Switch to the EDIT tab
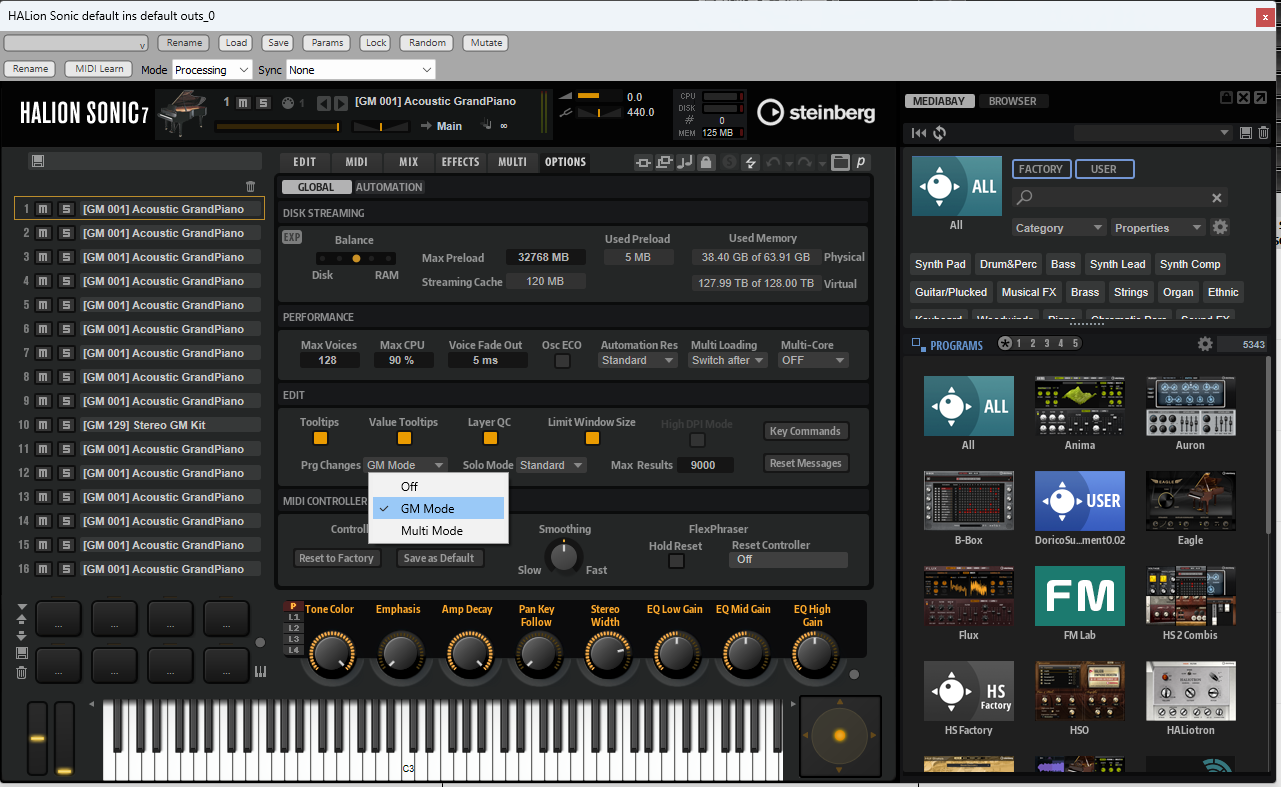 (305, 162)
